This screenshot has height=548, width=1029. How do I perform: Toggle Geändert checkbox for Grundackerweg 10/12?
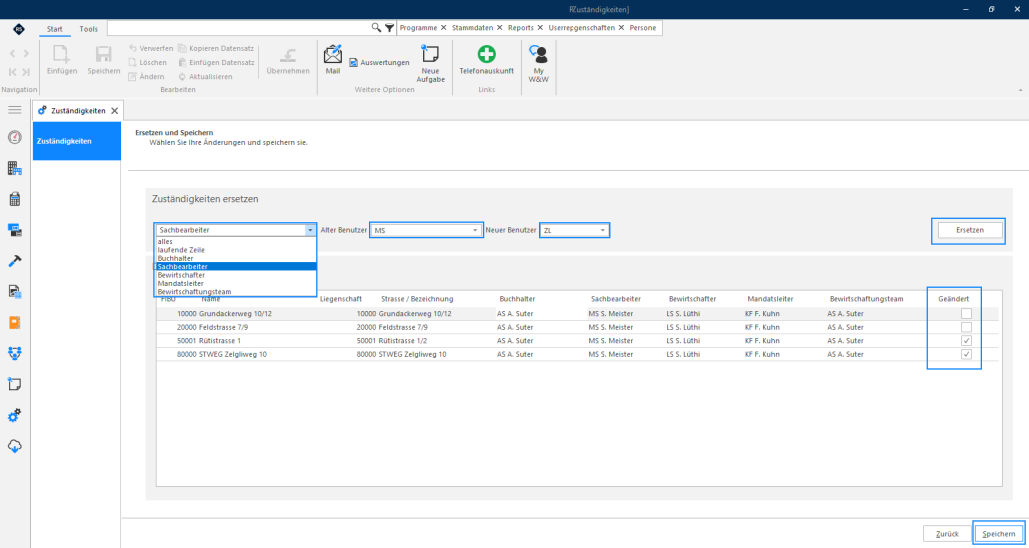[x=966, y=314]
